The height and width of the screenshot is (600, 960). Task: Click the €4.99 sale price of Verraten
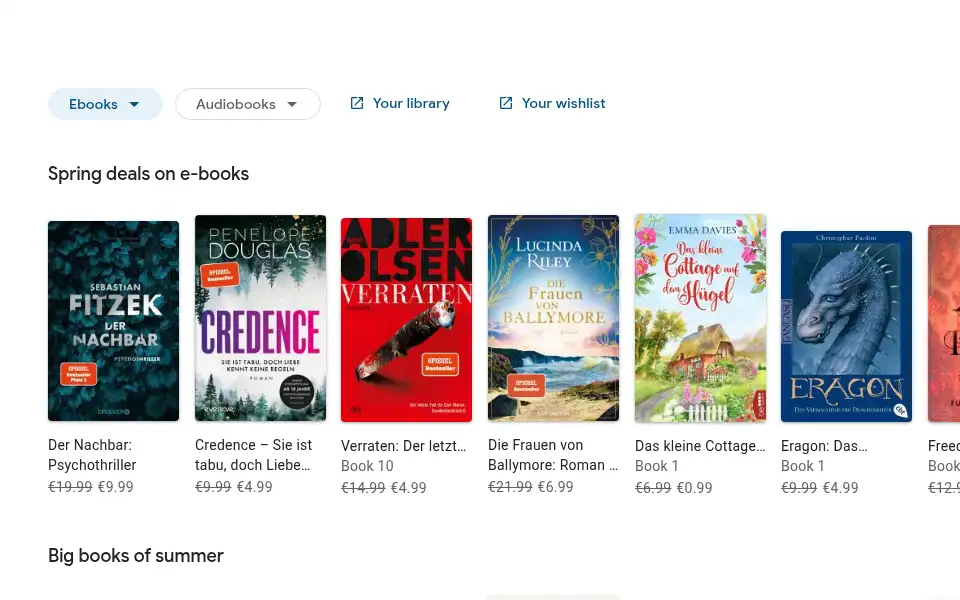coord(408,488)
